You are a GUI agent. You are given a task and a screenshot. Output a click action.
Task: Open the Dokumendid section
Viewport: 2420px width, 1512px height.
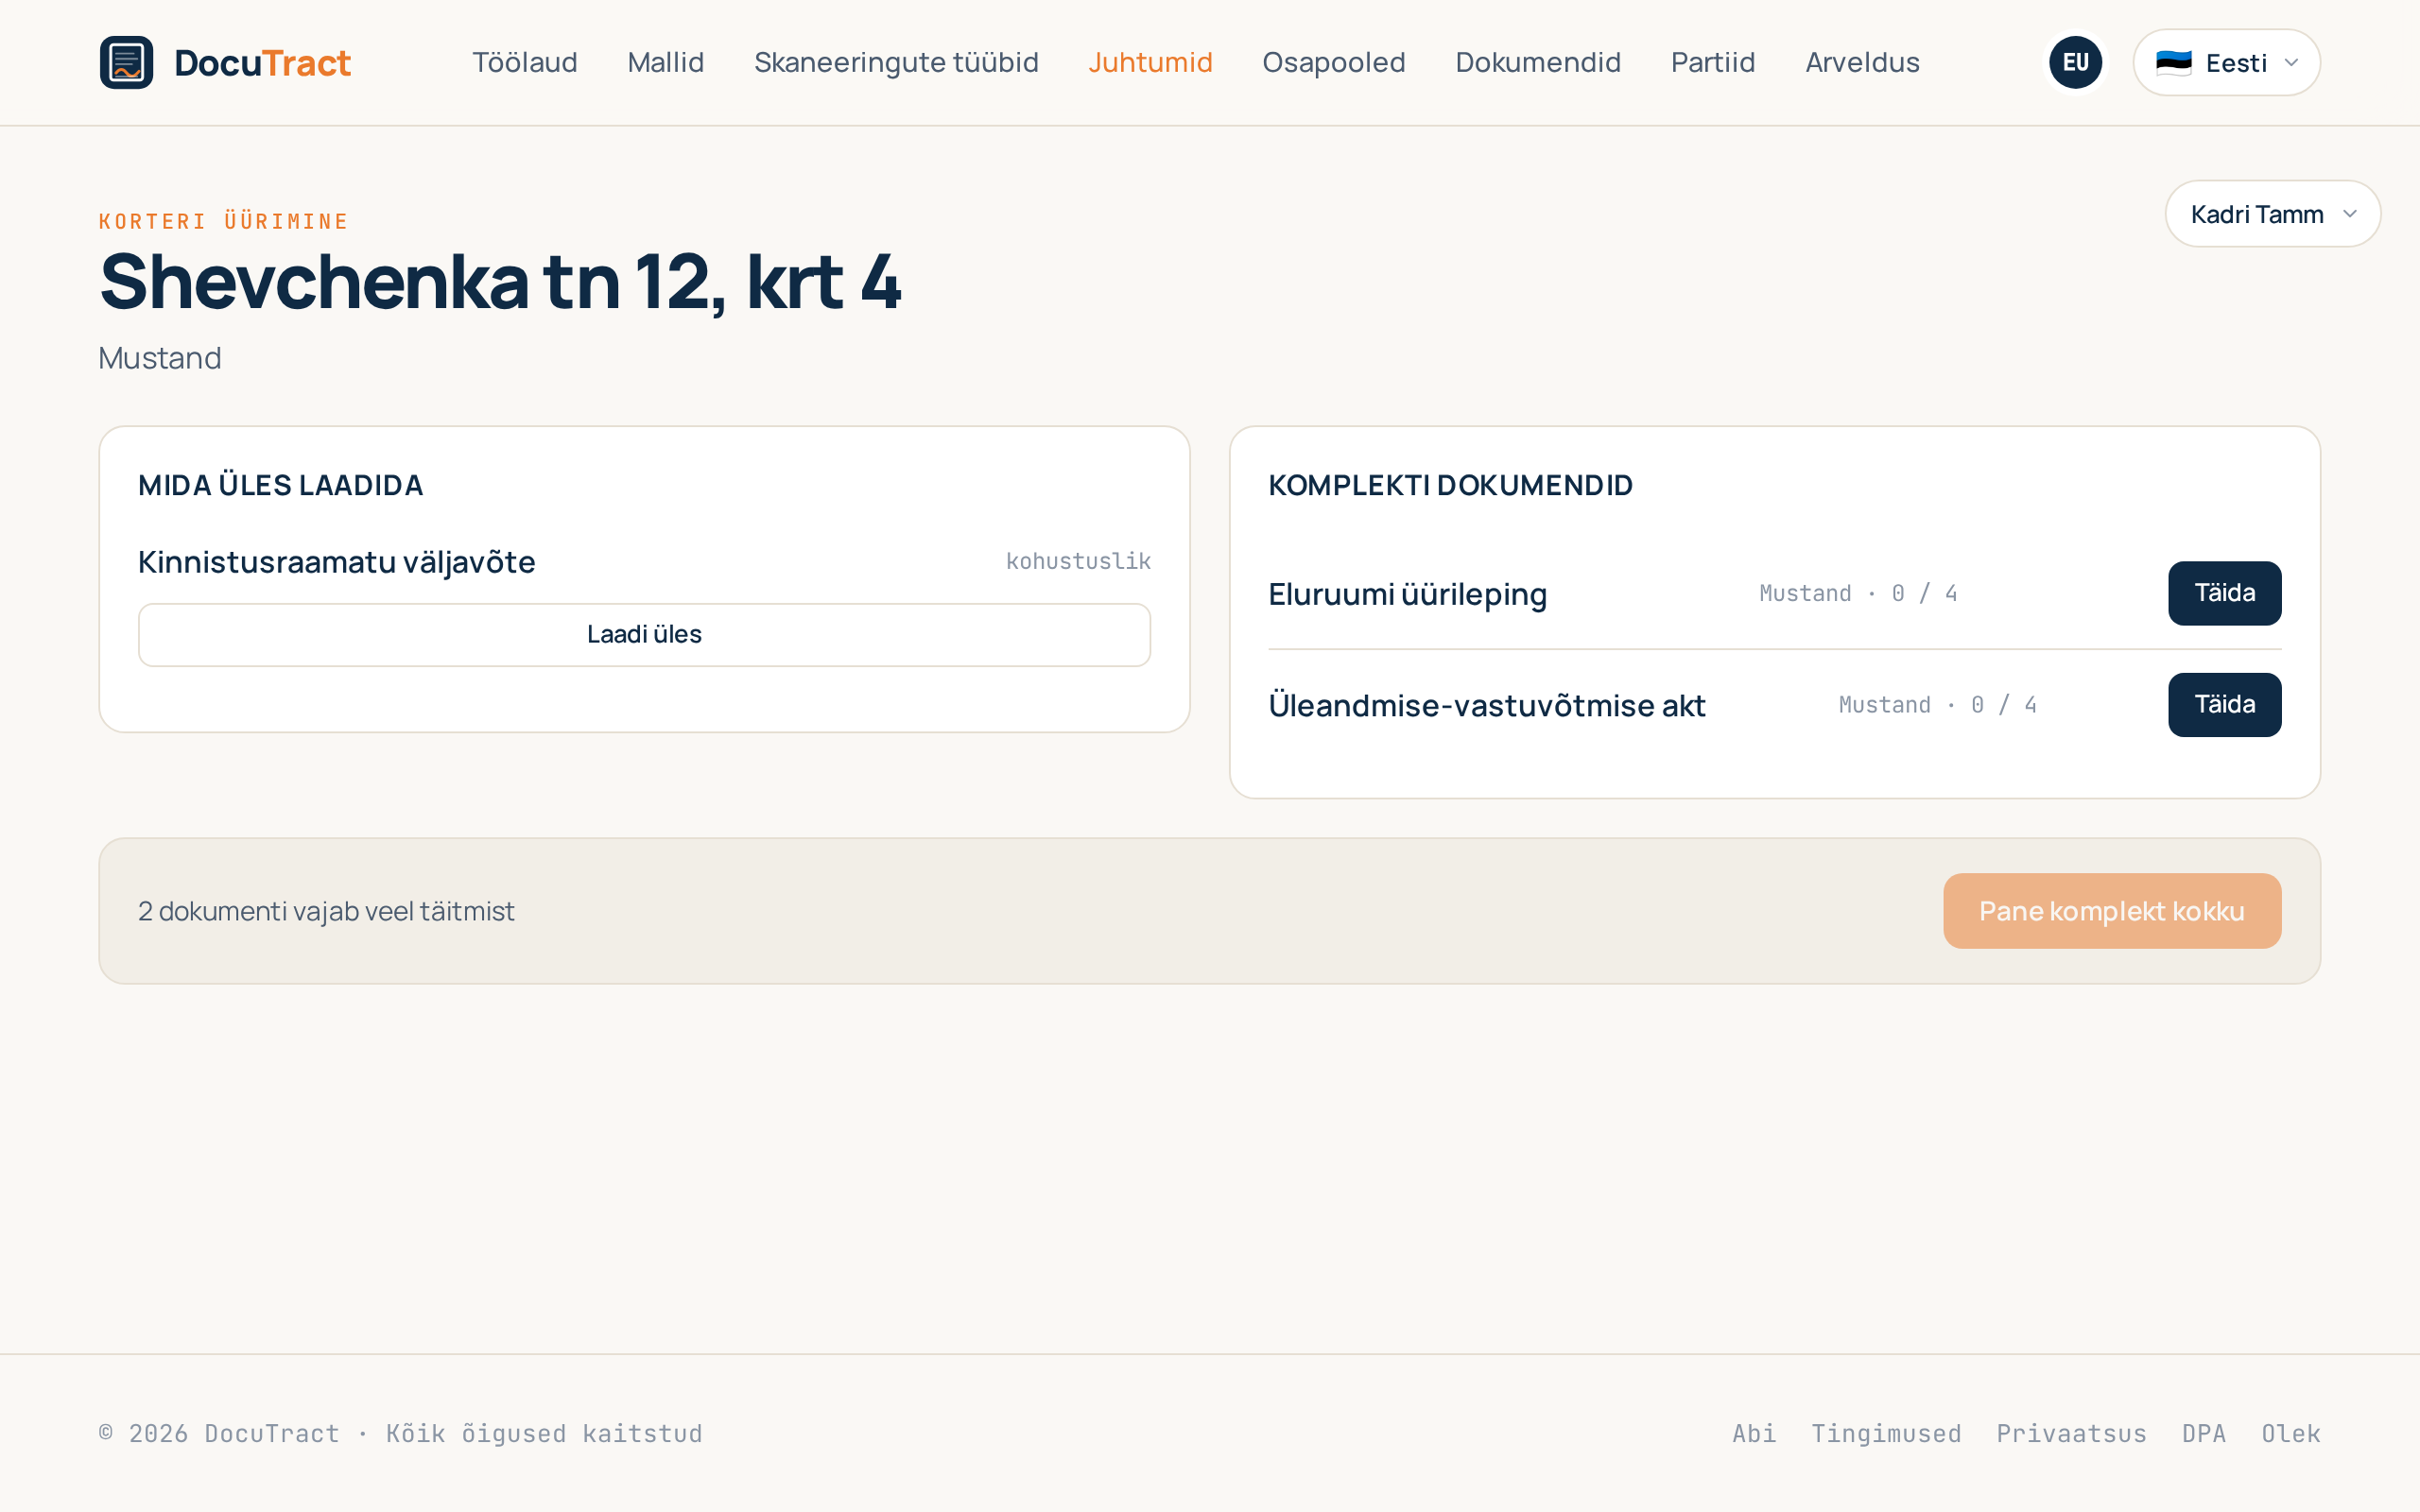click(1538, 62)
